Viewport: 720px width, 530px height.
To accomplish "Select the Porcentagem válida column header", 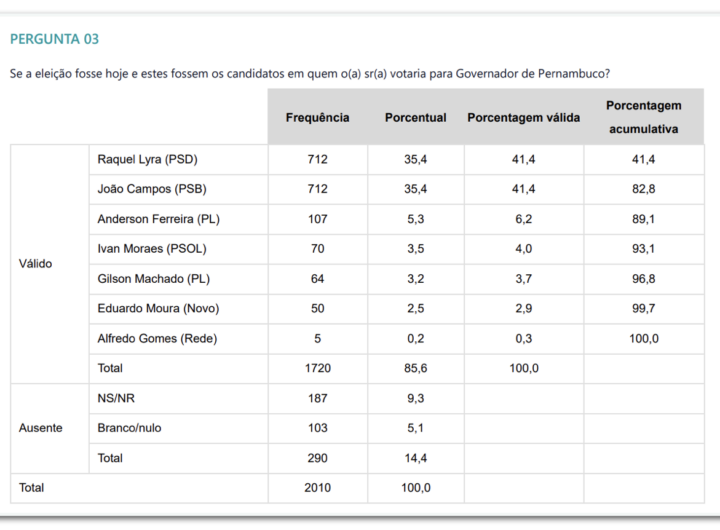I will [x=523, y=118].
